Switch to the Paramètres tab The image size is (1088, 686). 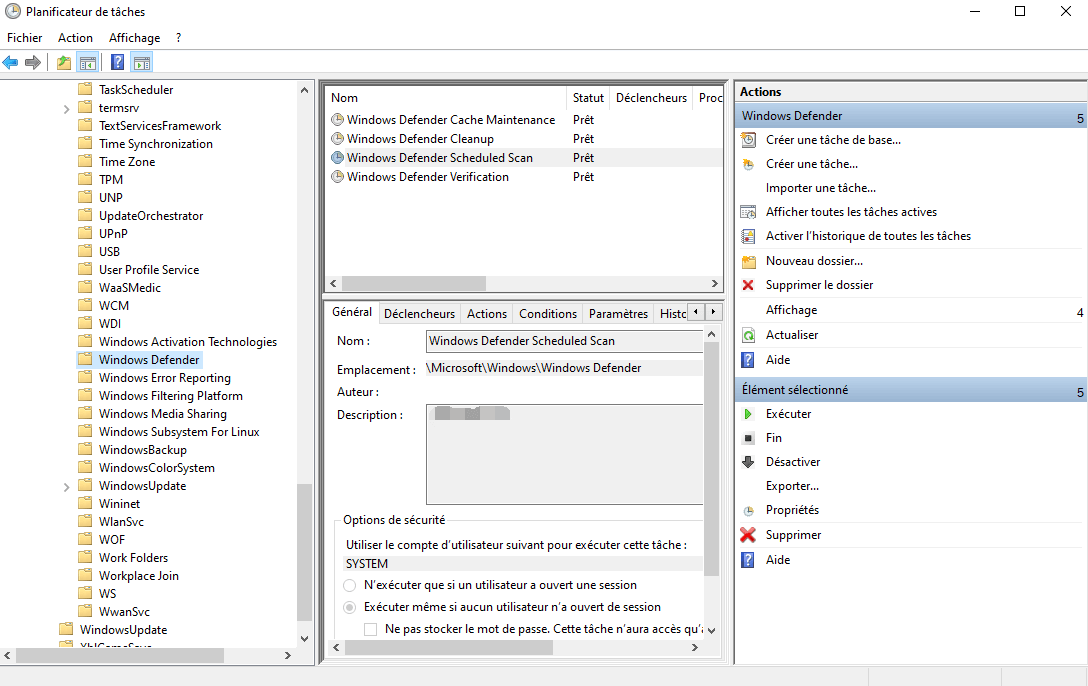tap(618, 314)
